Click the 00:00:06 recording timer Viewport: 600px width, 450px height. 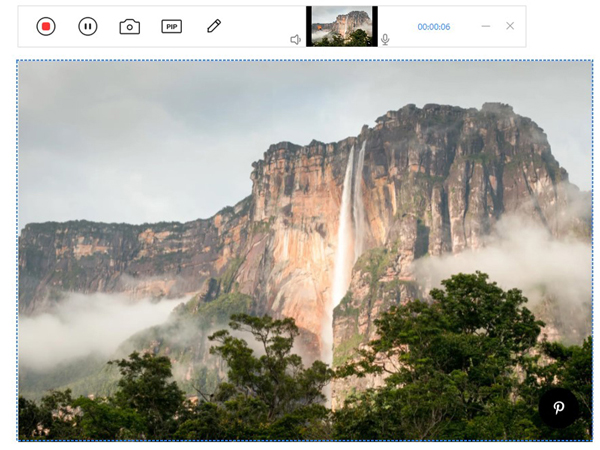click(x=433, y=27)
